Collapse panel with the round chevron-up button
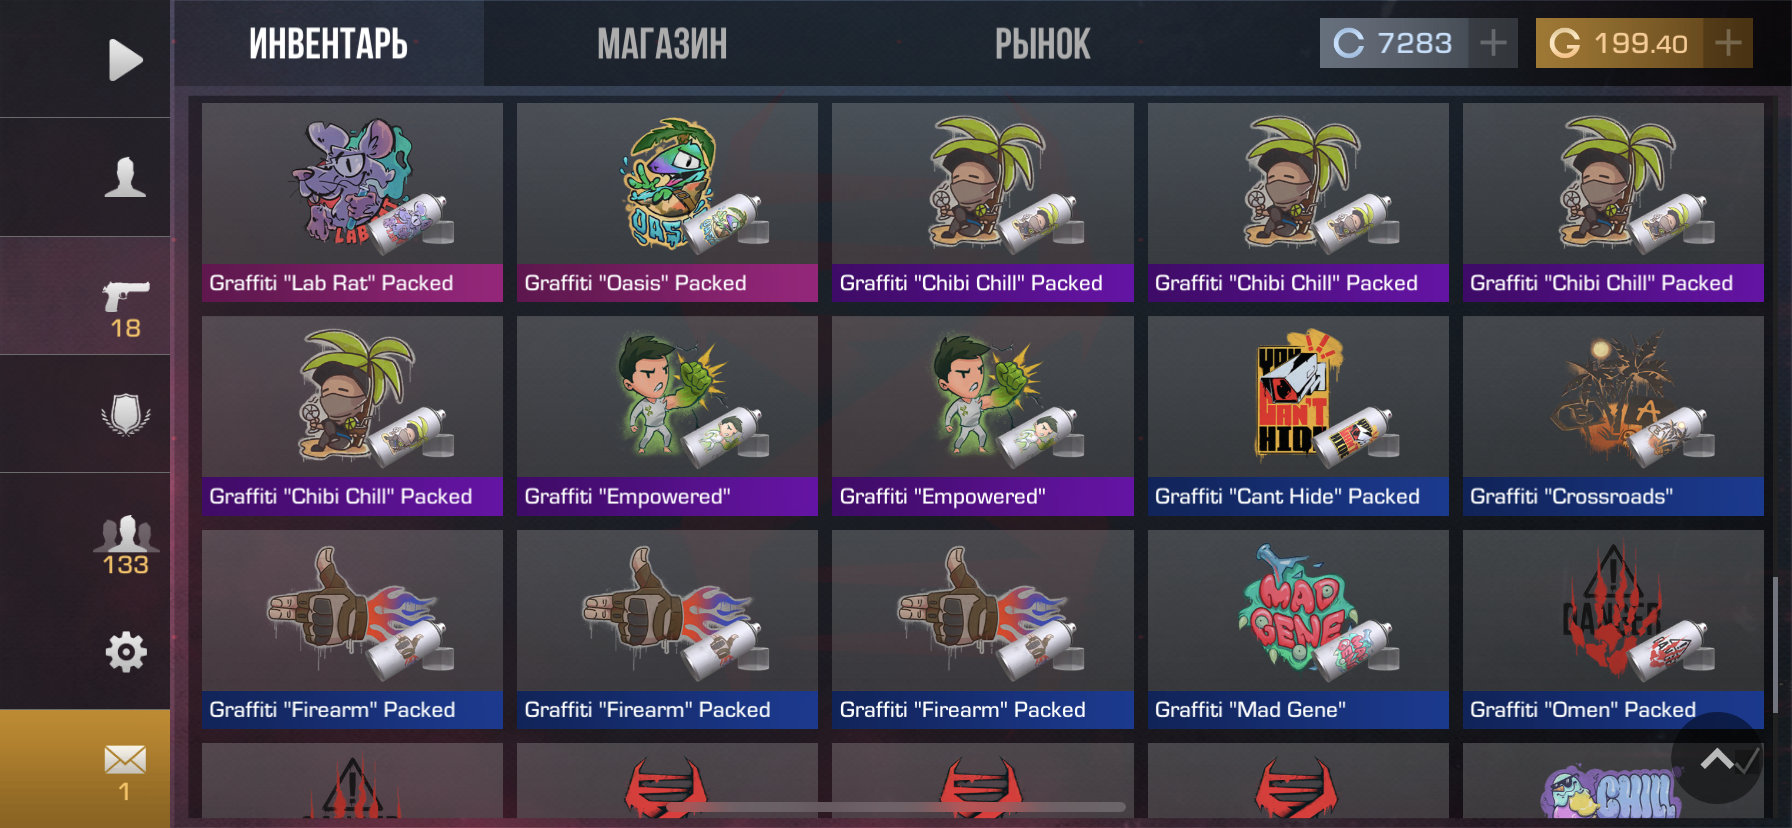Viewport: 1792px width, 828px height. click(x=1717, y=759)
